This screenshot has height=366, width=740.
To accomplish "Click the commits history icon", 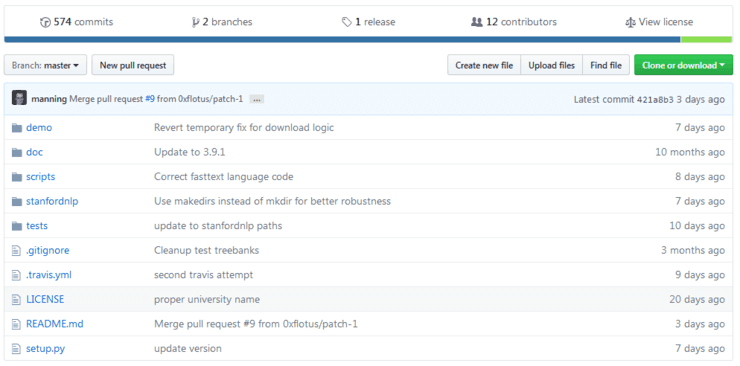I will click(x=45, y=22).
